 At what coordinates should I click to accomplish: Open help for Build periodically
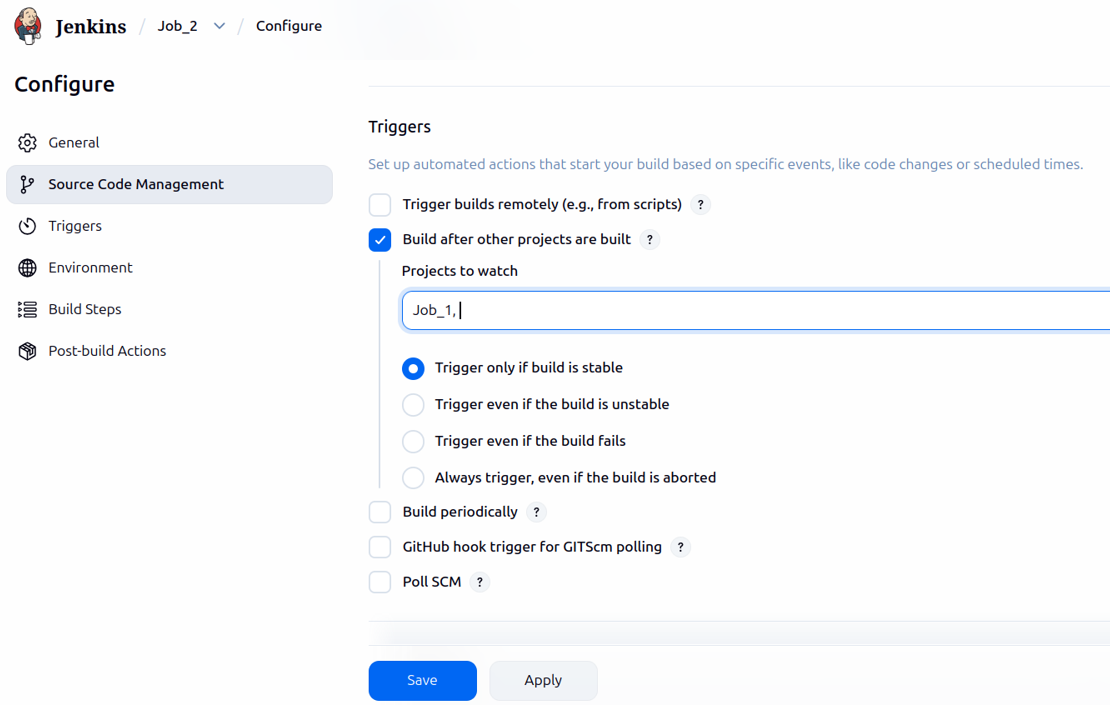pyautogui.click(x=536, y=513)
